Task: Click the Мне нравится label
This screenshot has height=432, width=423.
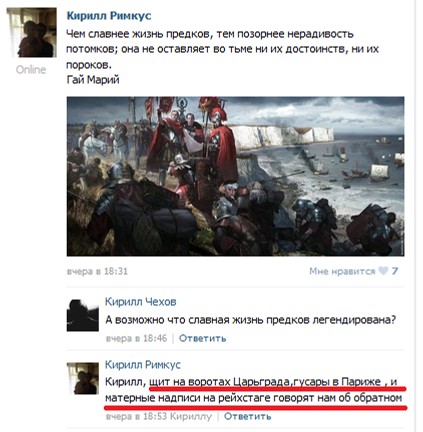Action: [342, 271]
